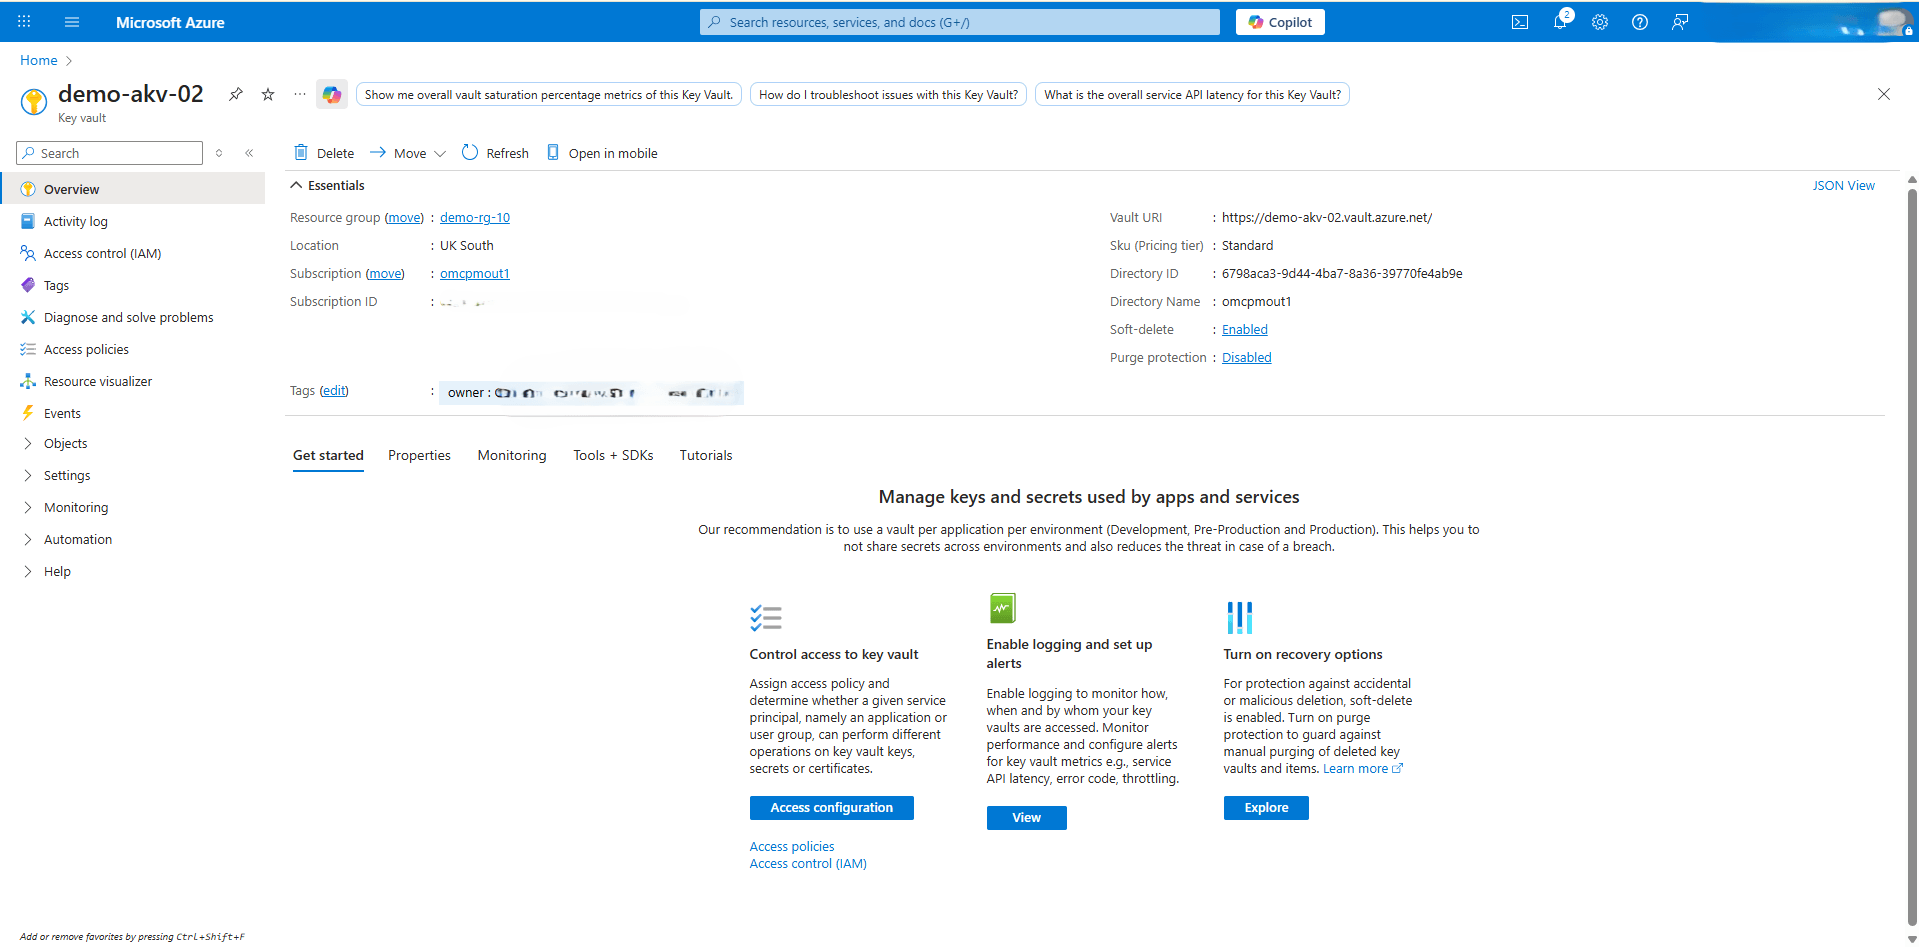Open the demo-rg-10 resource group link
Image resolution: width=1919 pixels, height=947 pixels.
tap(474, 217)
